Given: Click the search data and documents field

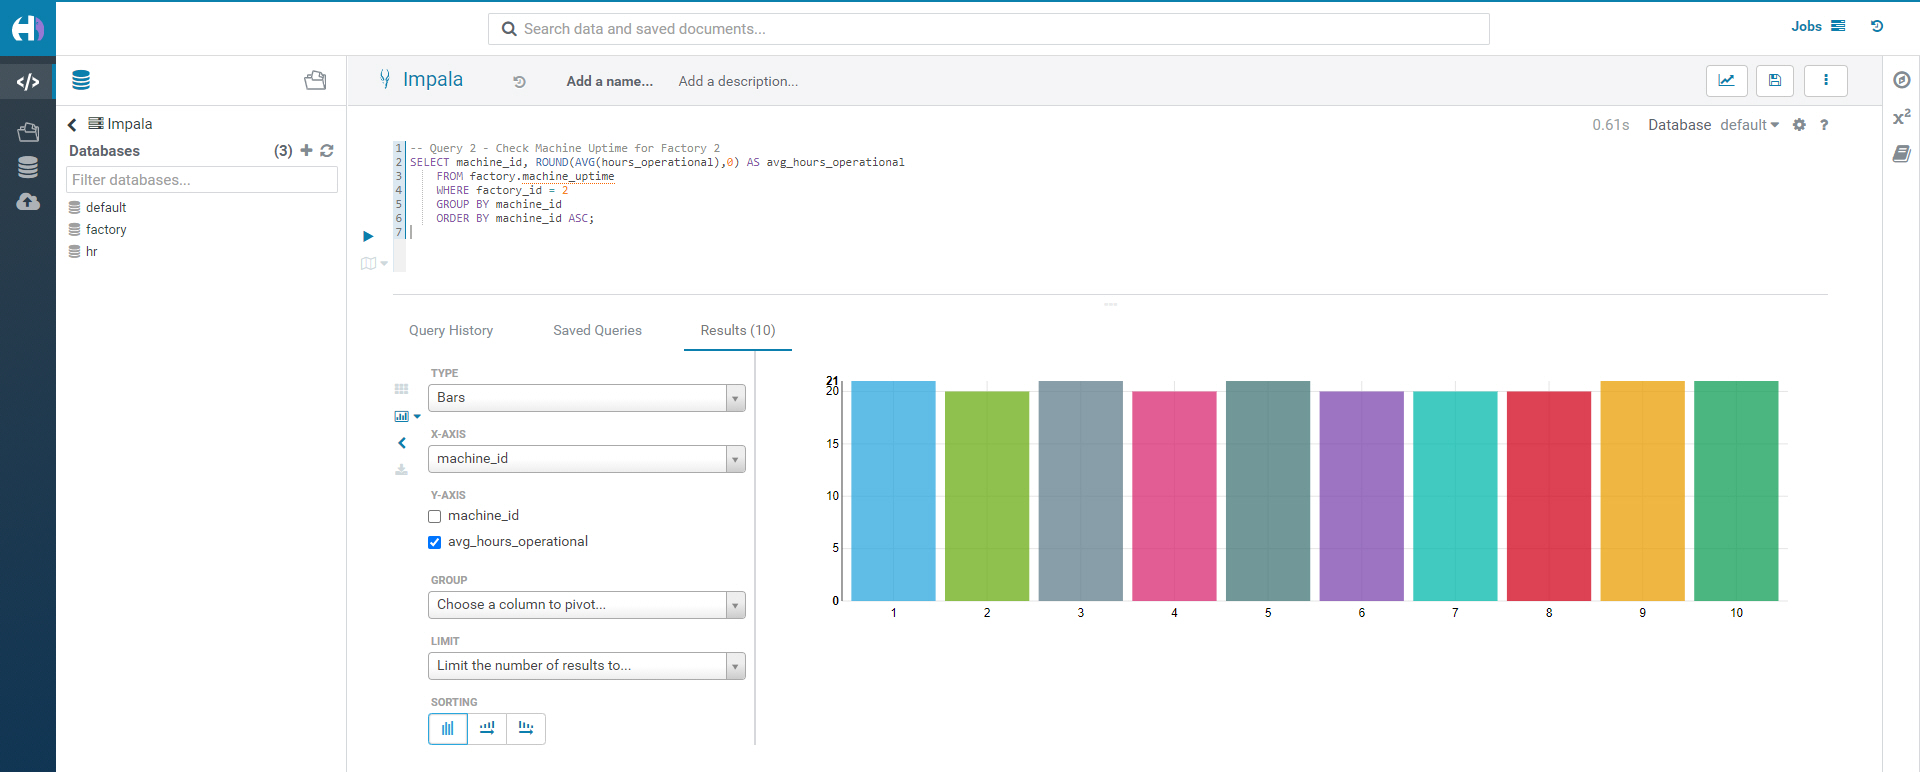Looking at the screenshot, I should (x=989, y=29).
